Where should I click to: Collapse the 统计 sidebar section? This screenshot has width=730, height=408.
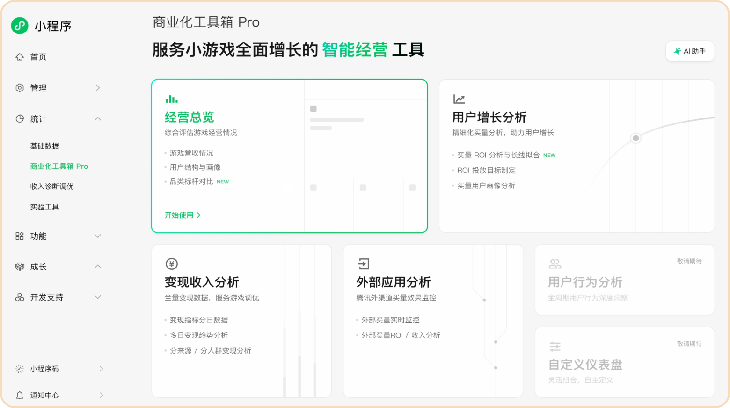[97, 119]
